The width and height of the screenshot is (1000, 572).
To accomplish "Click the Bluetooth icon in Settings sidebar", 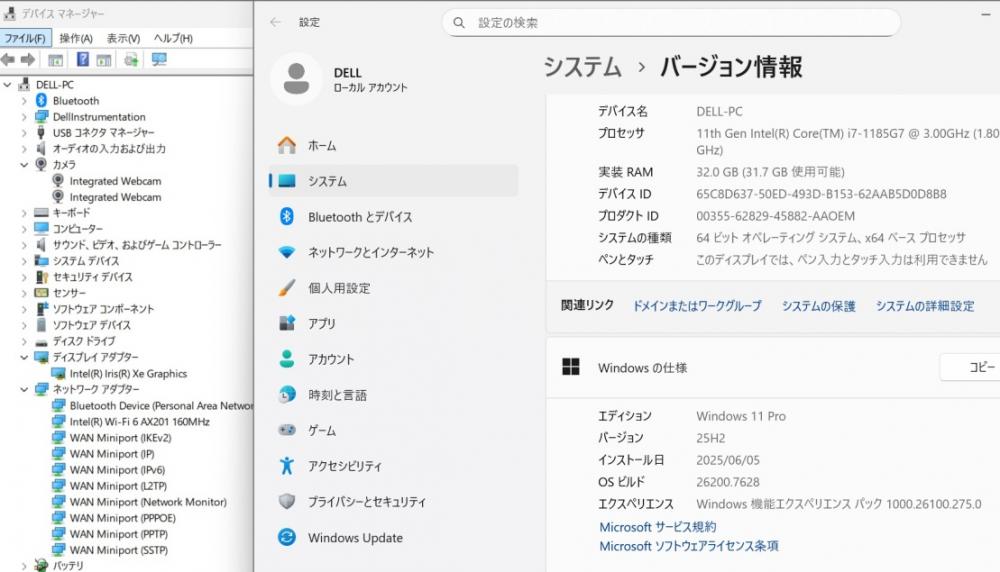I will coord(287,217).
